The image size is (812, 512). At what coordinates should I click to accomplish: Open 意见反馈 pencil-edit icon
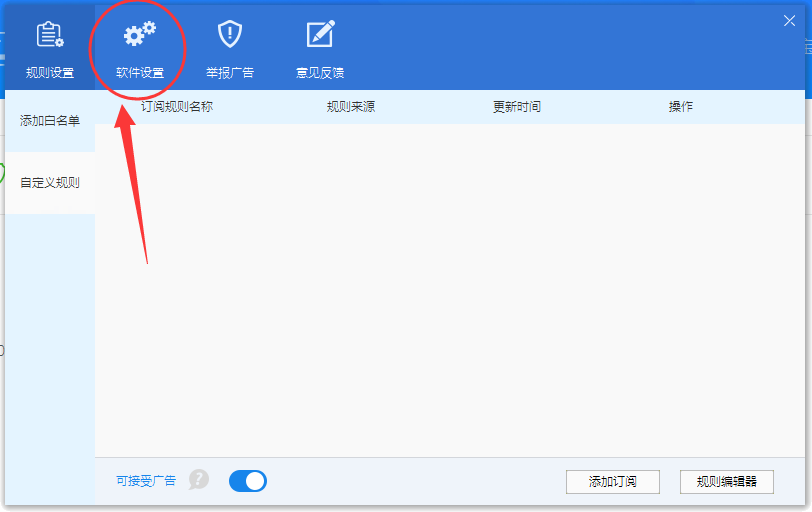(x=321, y=34)
